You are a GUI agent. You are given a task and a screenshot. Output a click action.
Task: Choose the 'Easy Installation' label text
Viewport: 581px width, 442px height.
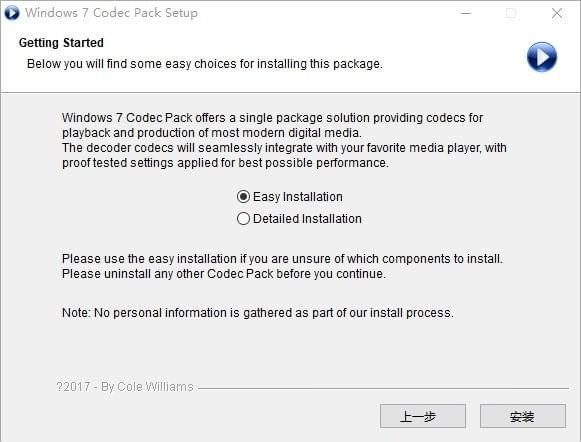tap(298, 197)
